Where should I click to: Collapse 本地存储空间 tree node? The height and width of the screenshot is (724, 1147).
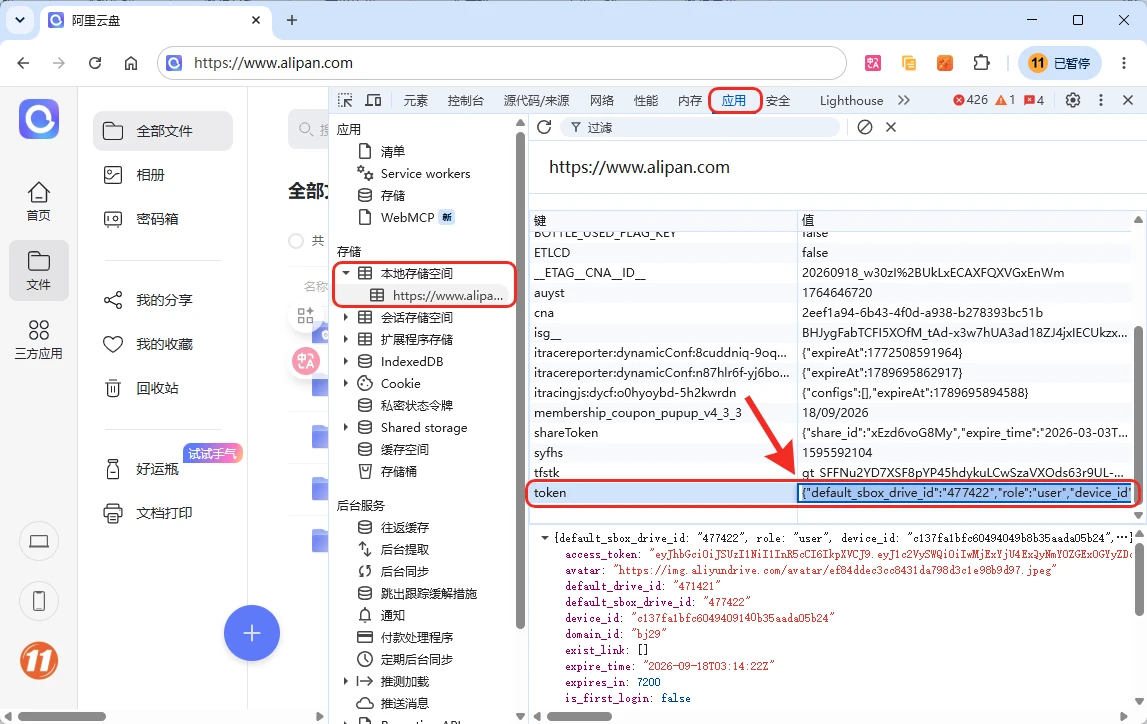346,274
